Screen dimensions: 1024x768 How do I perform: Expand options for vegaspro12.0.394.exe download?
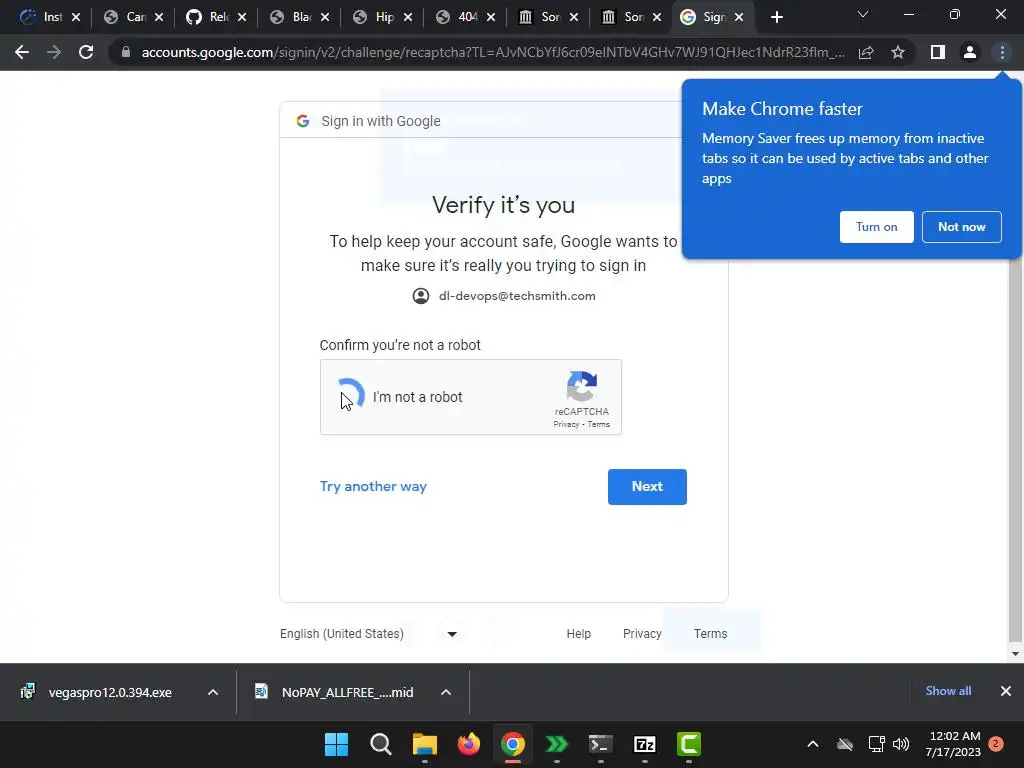point(213,692)
